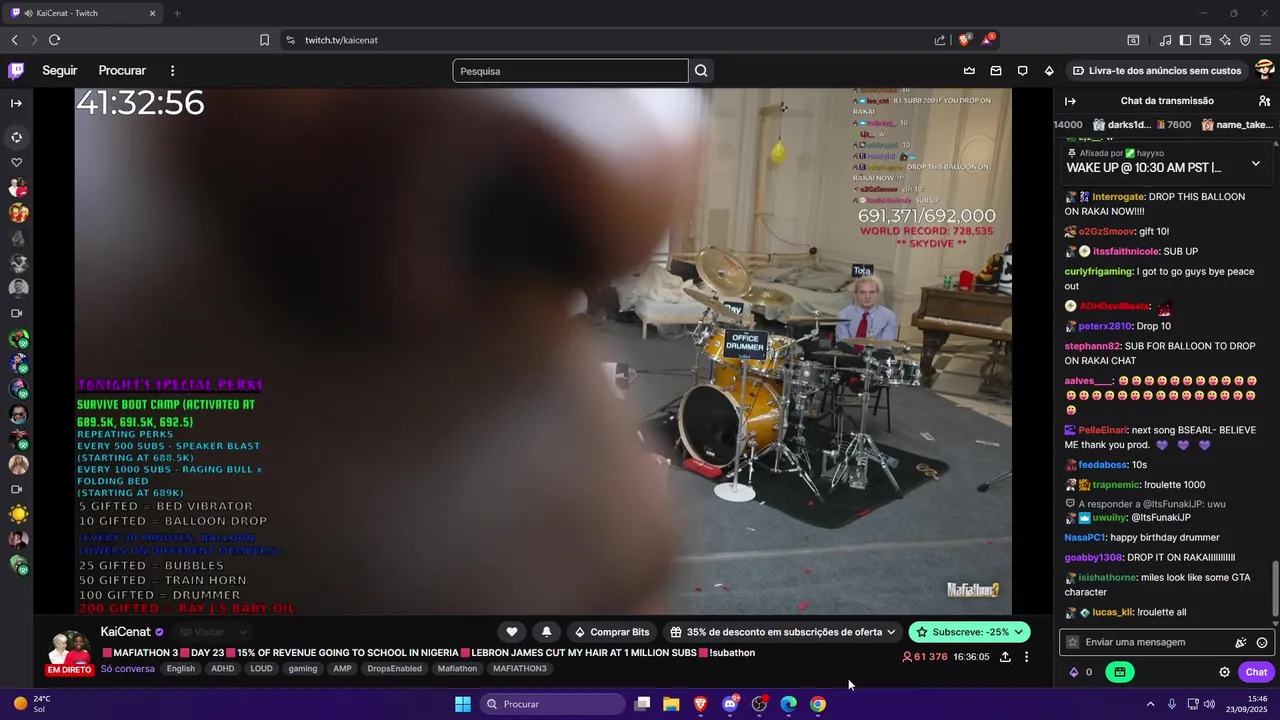Expand the pinned WAKE UP message
Image resolution: width=1280 pixels, height=720 pixels.
pyautogui.click(x=1256, y=163)
